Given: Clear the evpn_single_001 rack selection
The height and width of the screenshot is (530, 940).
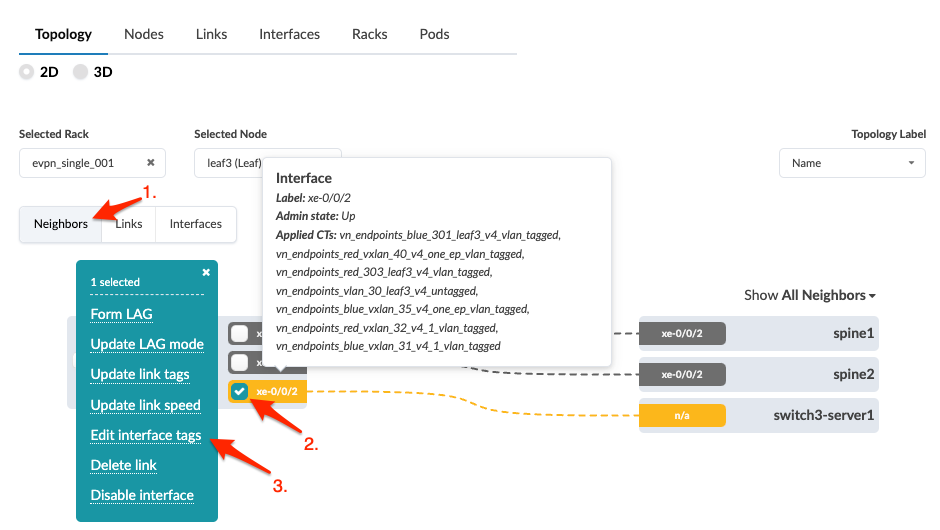Looking at the screenshot, I should pyautogui.click(x=150, y=163).
